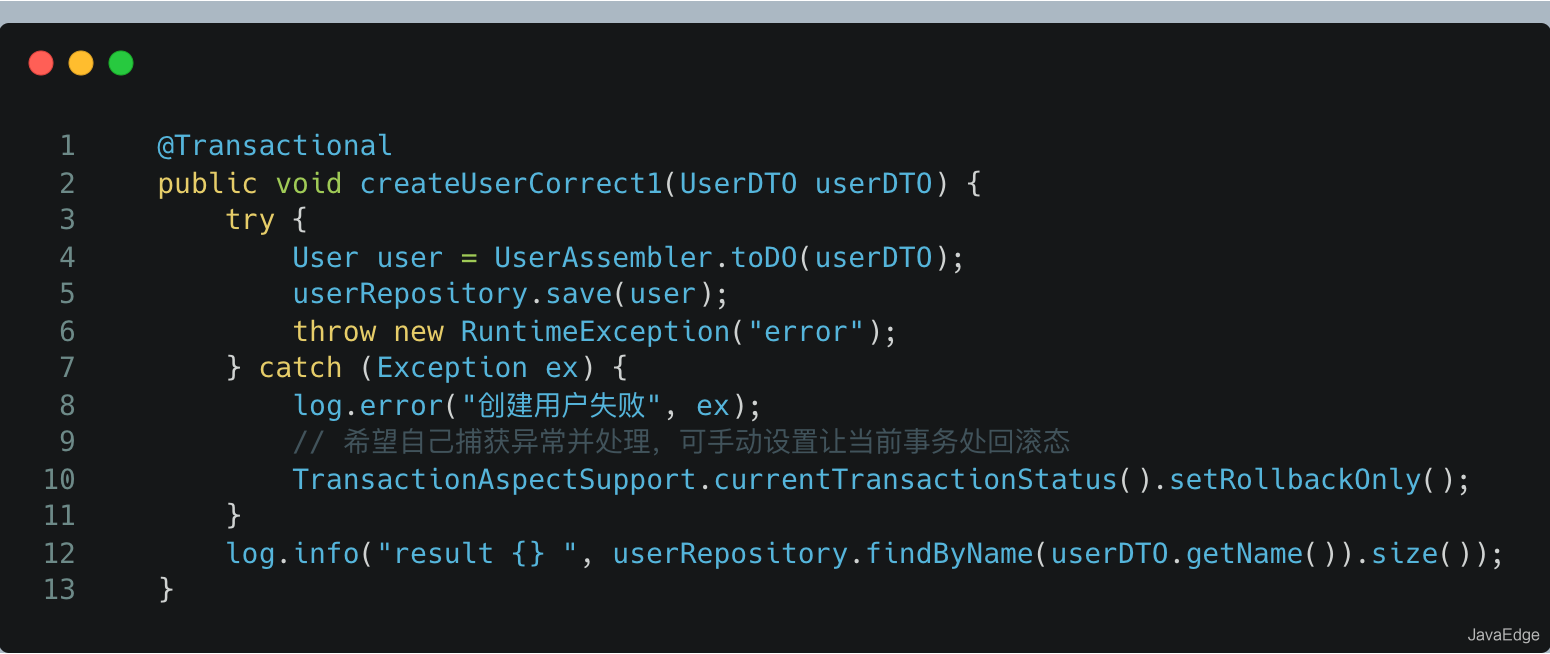The height and width of the screenshot is (654, 1550).
Task: Click the JavaEdge watermark
Action: click(1503, 635)
